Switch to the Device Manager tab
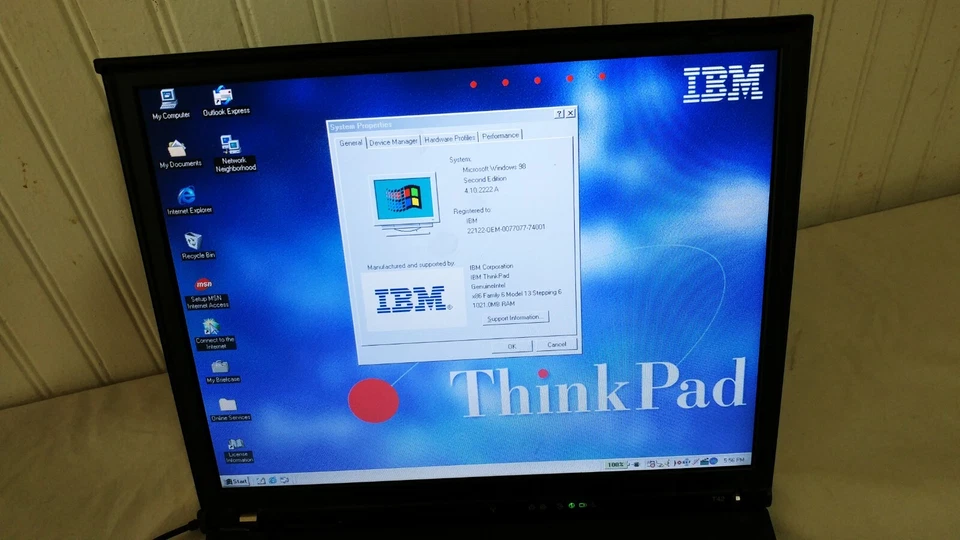The height and width of the screenshot is (540, 960). pos(393,141)
